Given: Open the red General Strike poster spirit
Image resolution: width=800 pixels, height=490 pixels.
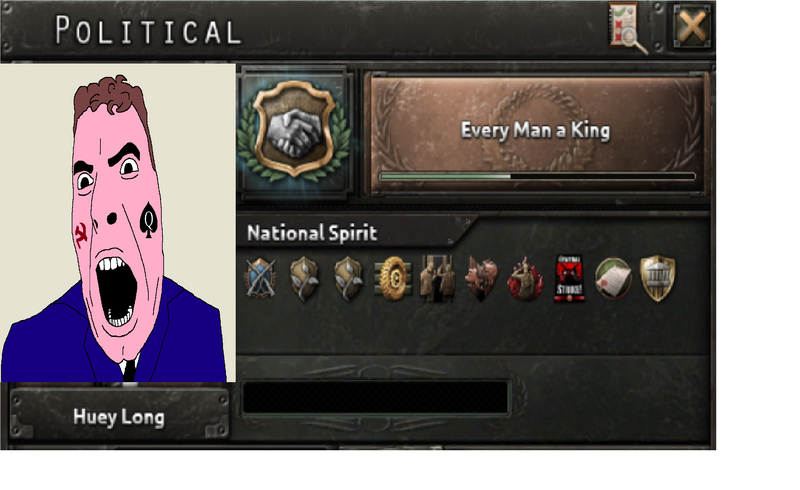Looking at the screenshot, I should click(569, 278).
